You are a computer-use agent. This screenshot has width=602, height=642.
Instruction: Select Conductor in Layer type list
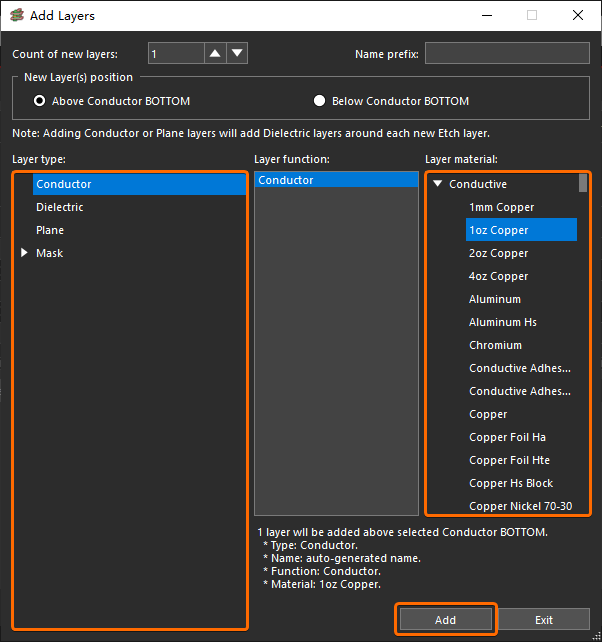click(x=64, y=184)
